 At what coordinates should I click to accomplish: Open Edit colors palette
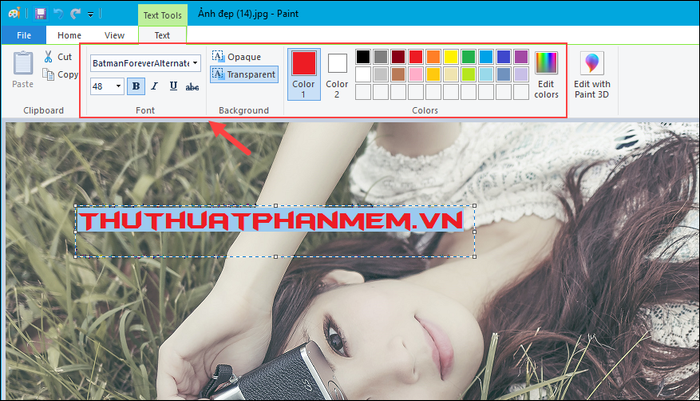[x=546, y=75]
